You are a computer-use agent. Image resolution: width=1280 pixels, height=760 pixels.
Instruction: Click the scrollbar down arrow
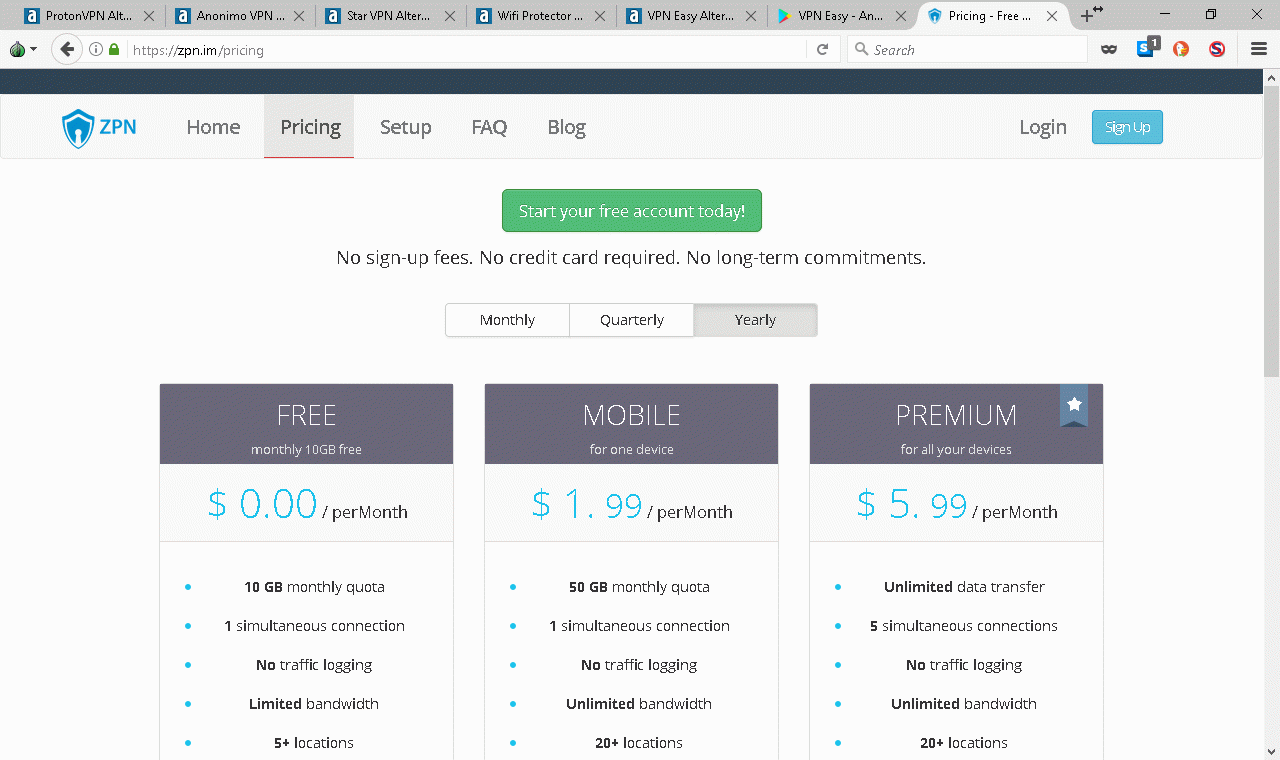(1271, 751)
